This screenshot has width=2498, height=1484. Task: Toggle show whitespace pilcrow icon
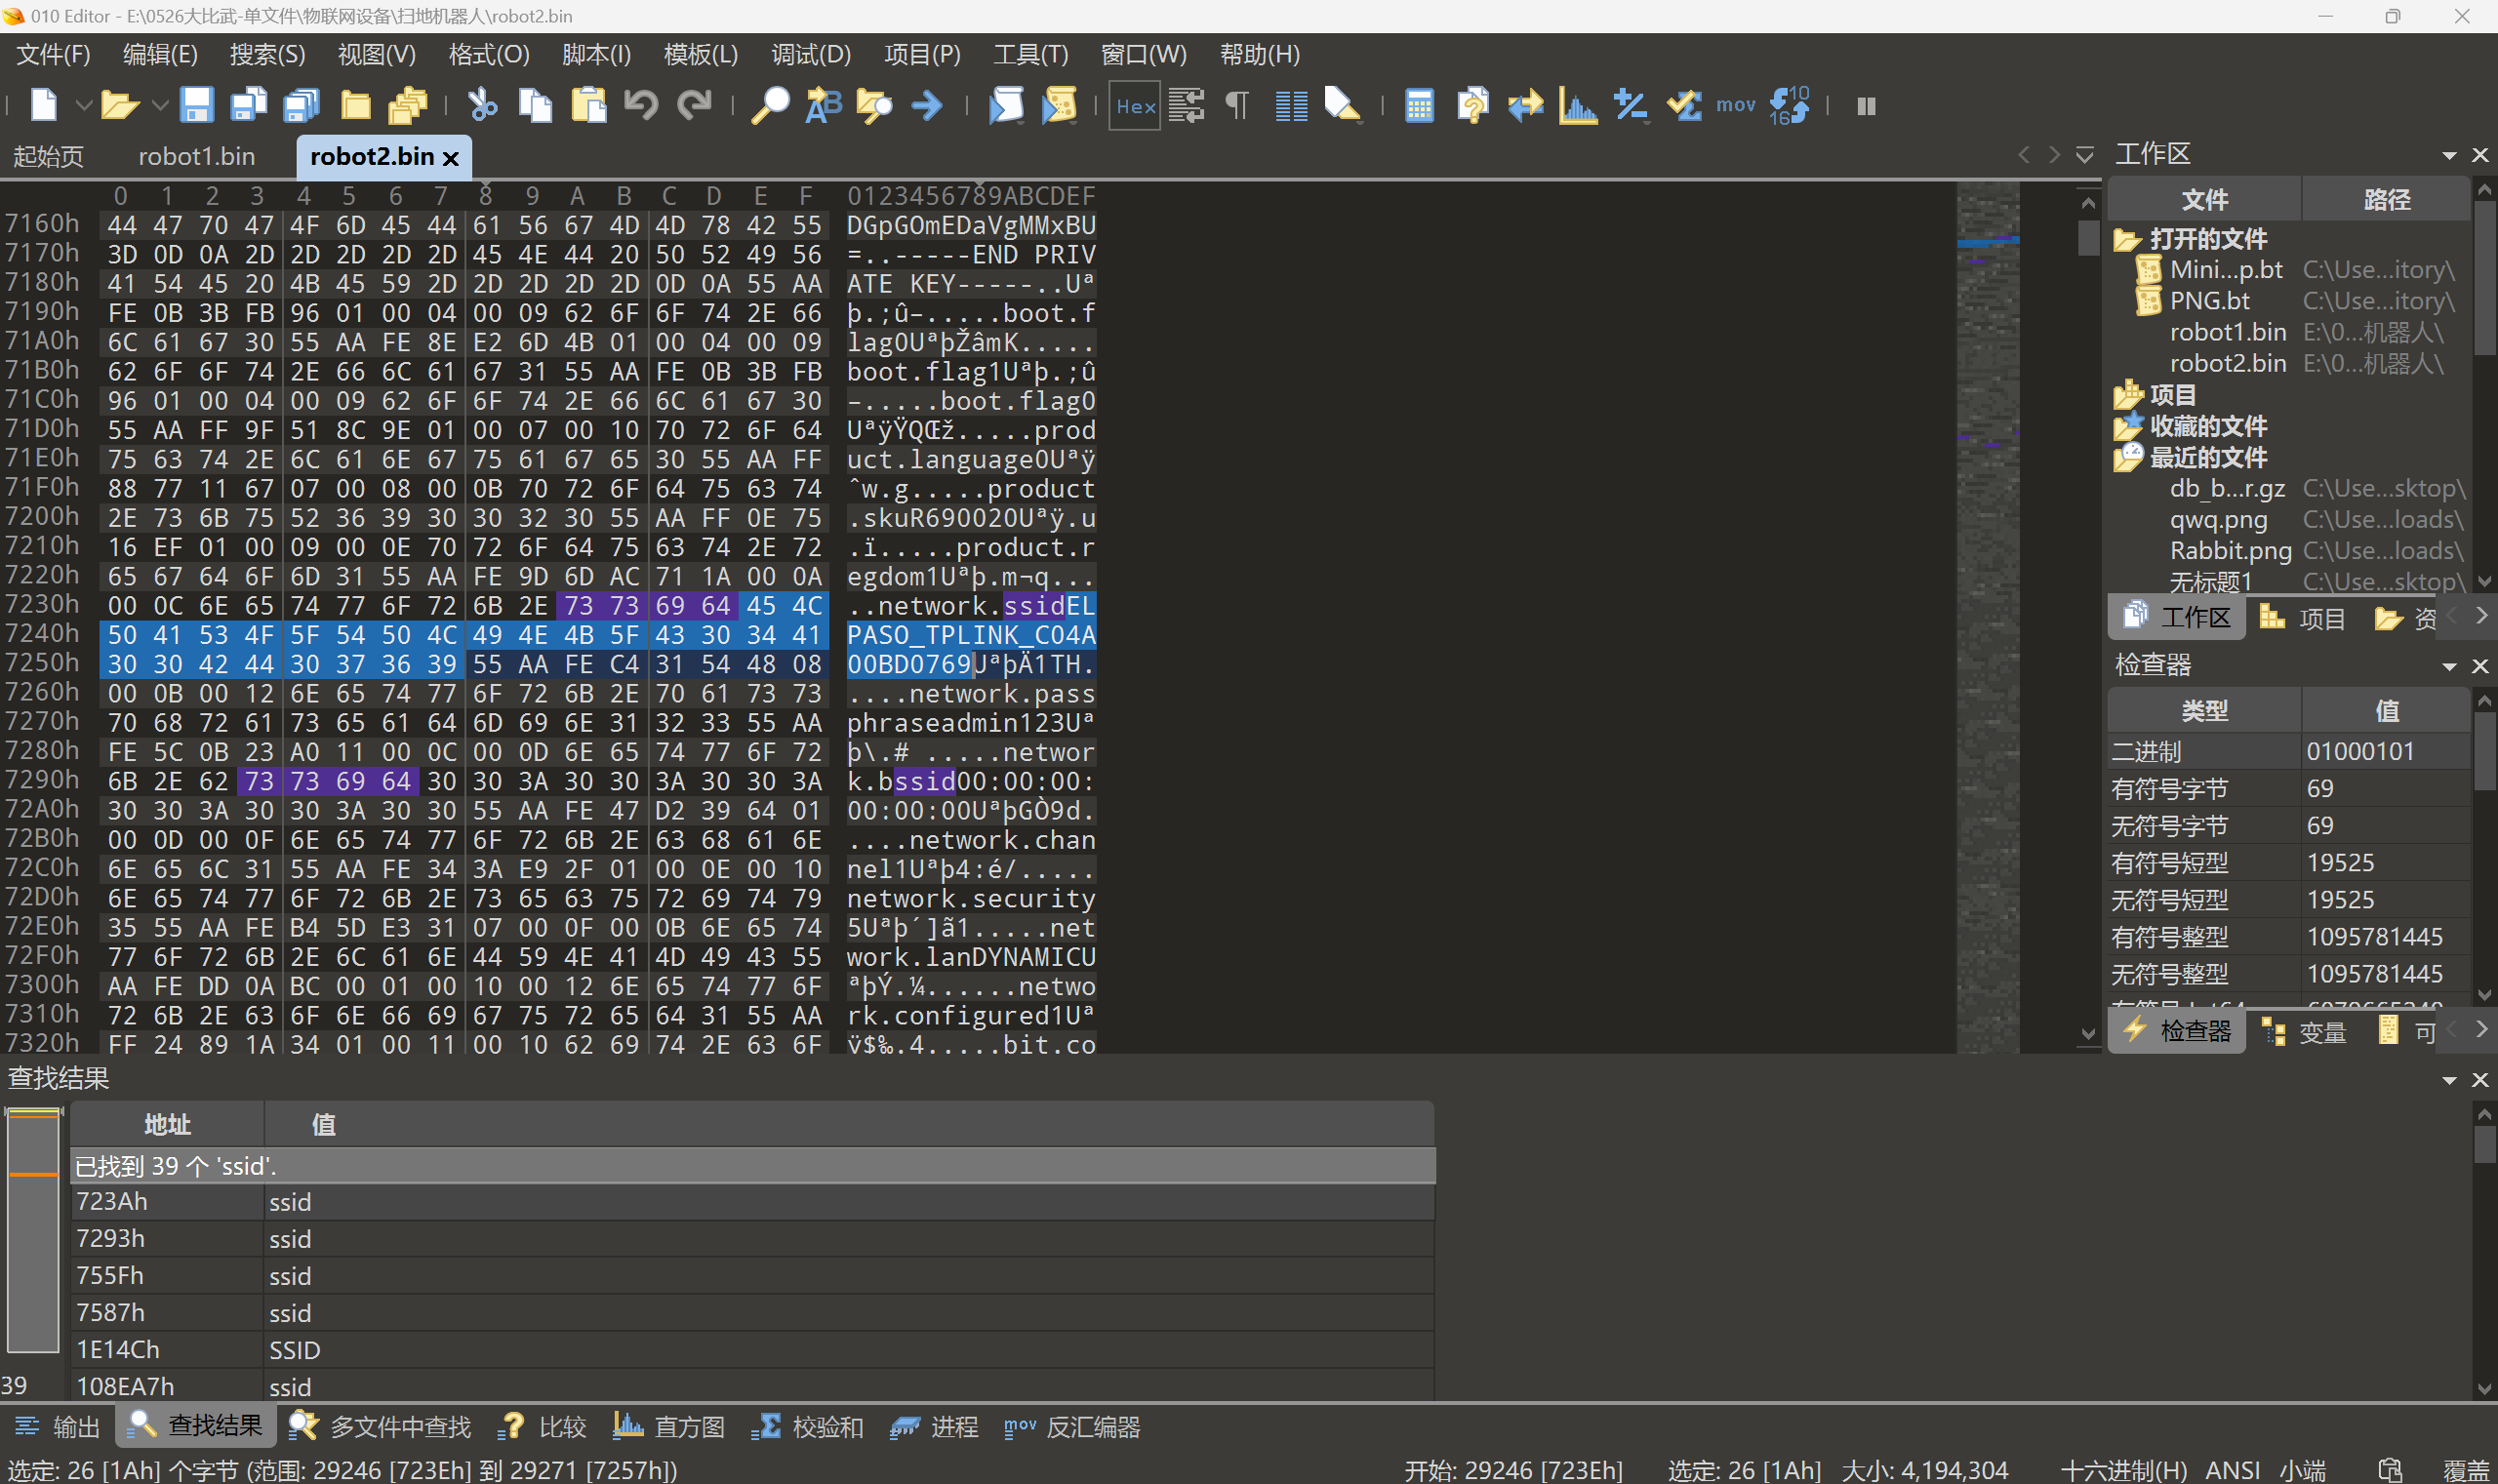pos(1238,105)
